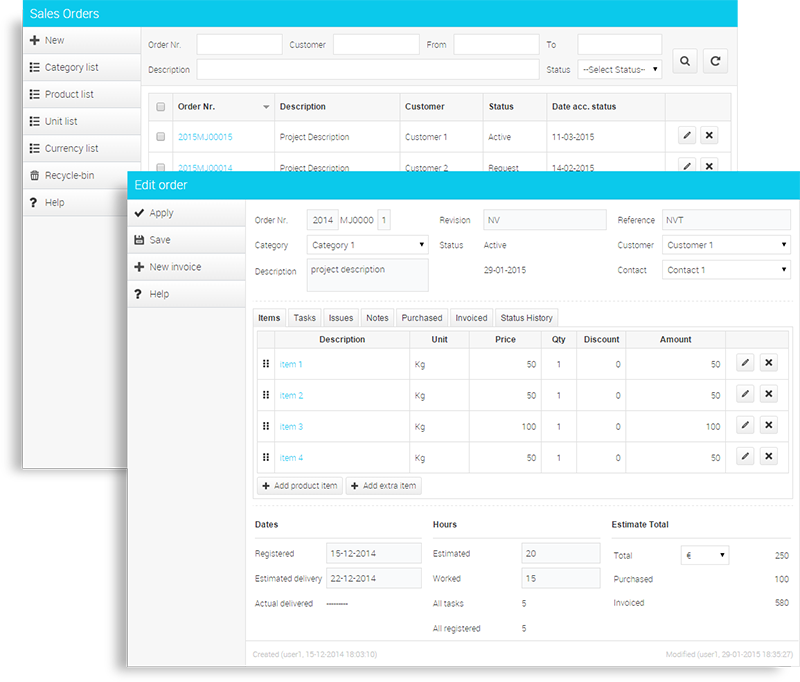Click the Estimated hours input field

[558, 553]
